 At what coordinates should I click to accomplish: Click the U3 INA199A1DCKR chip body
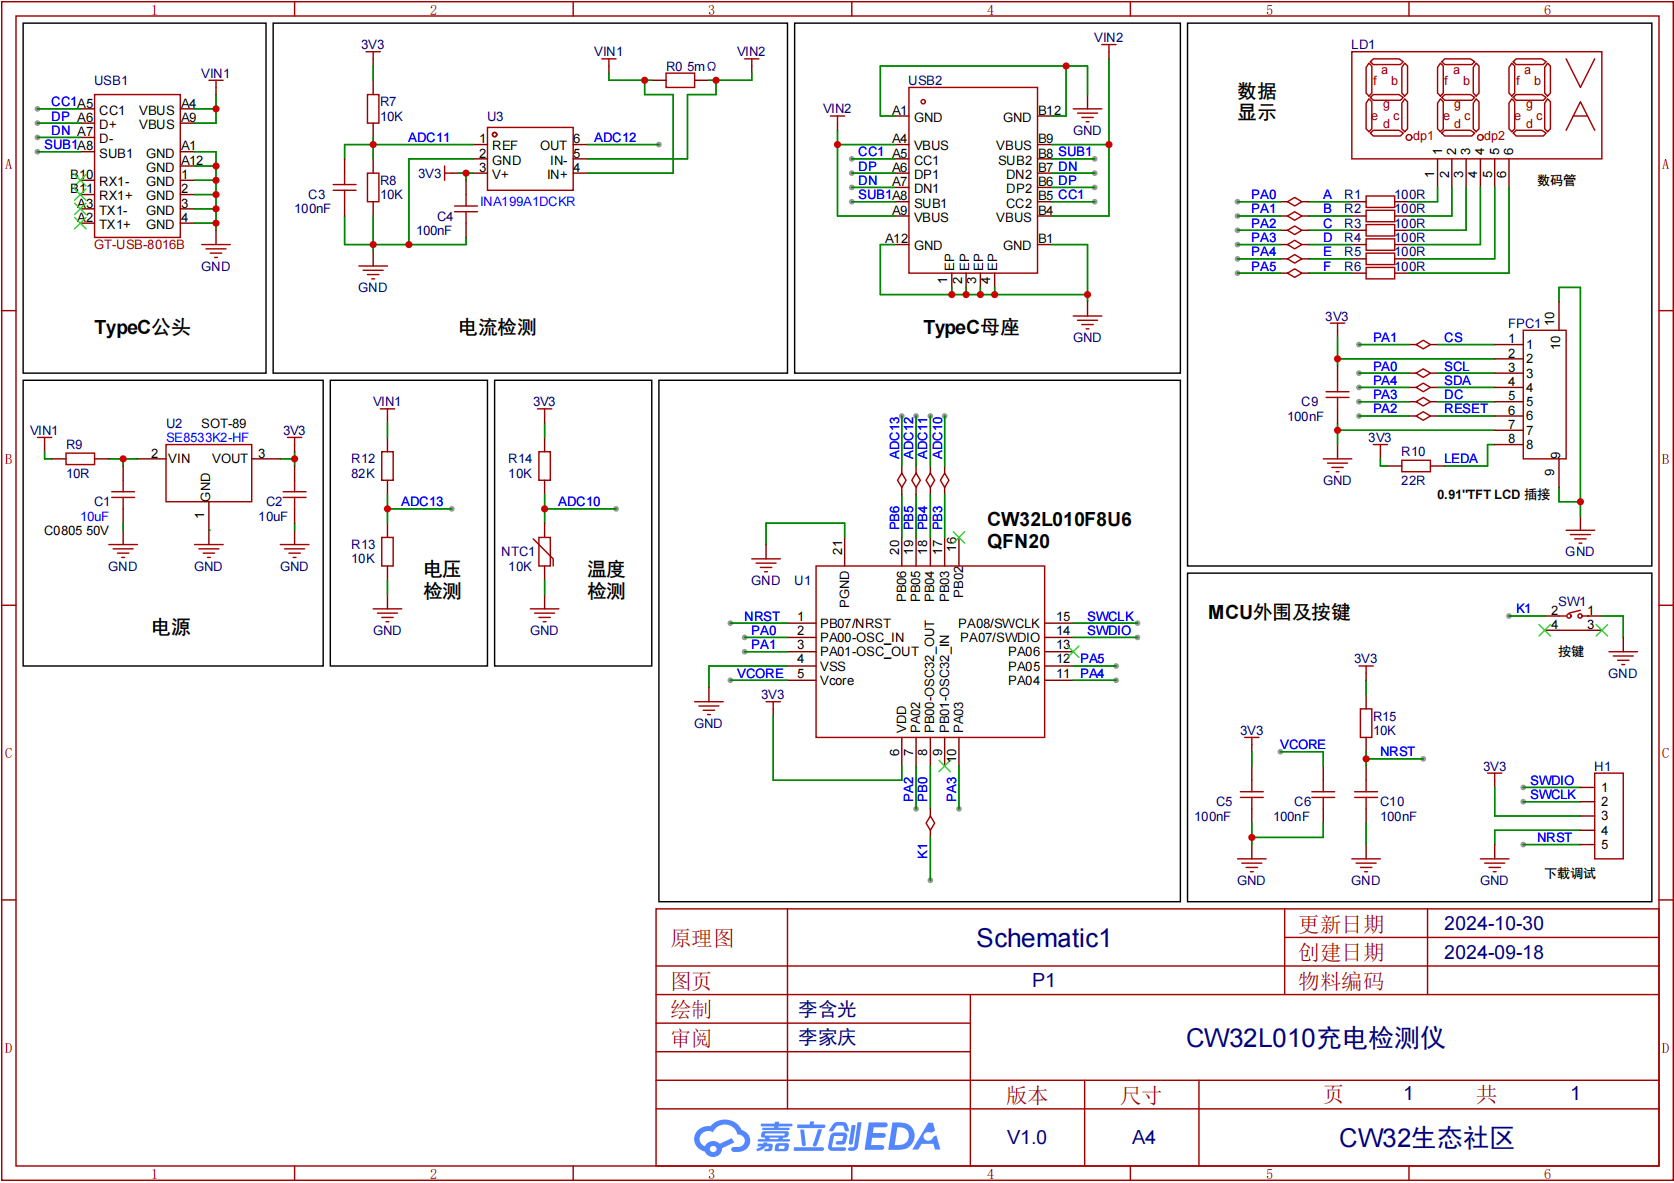click(530, 160)
